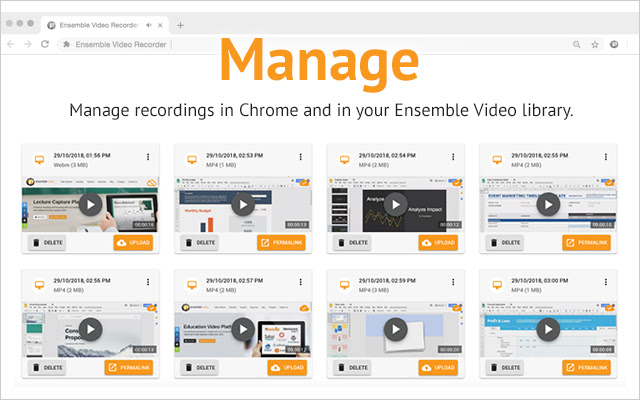Close the Ensemble Video Recorder tab

pyautogui.click(x=160, y=25)
